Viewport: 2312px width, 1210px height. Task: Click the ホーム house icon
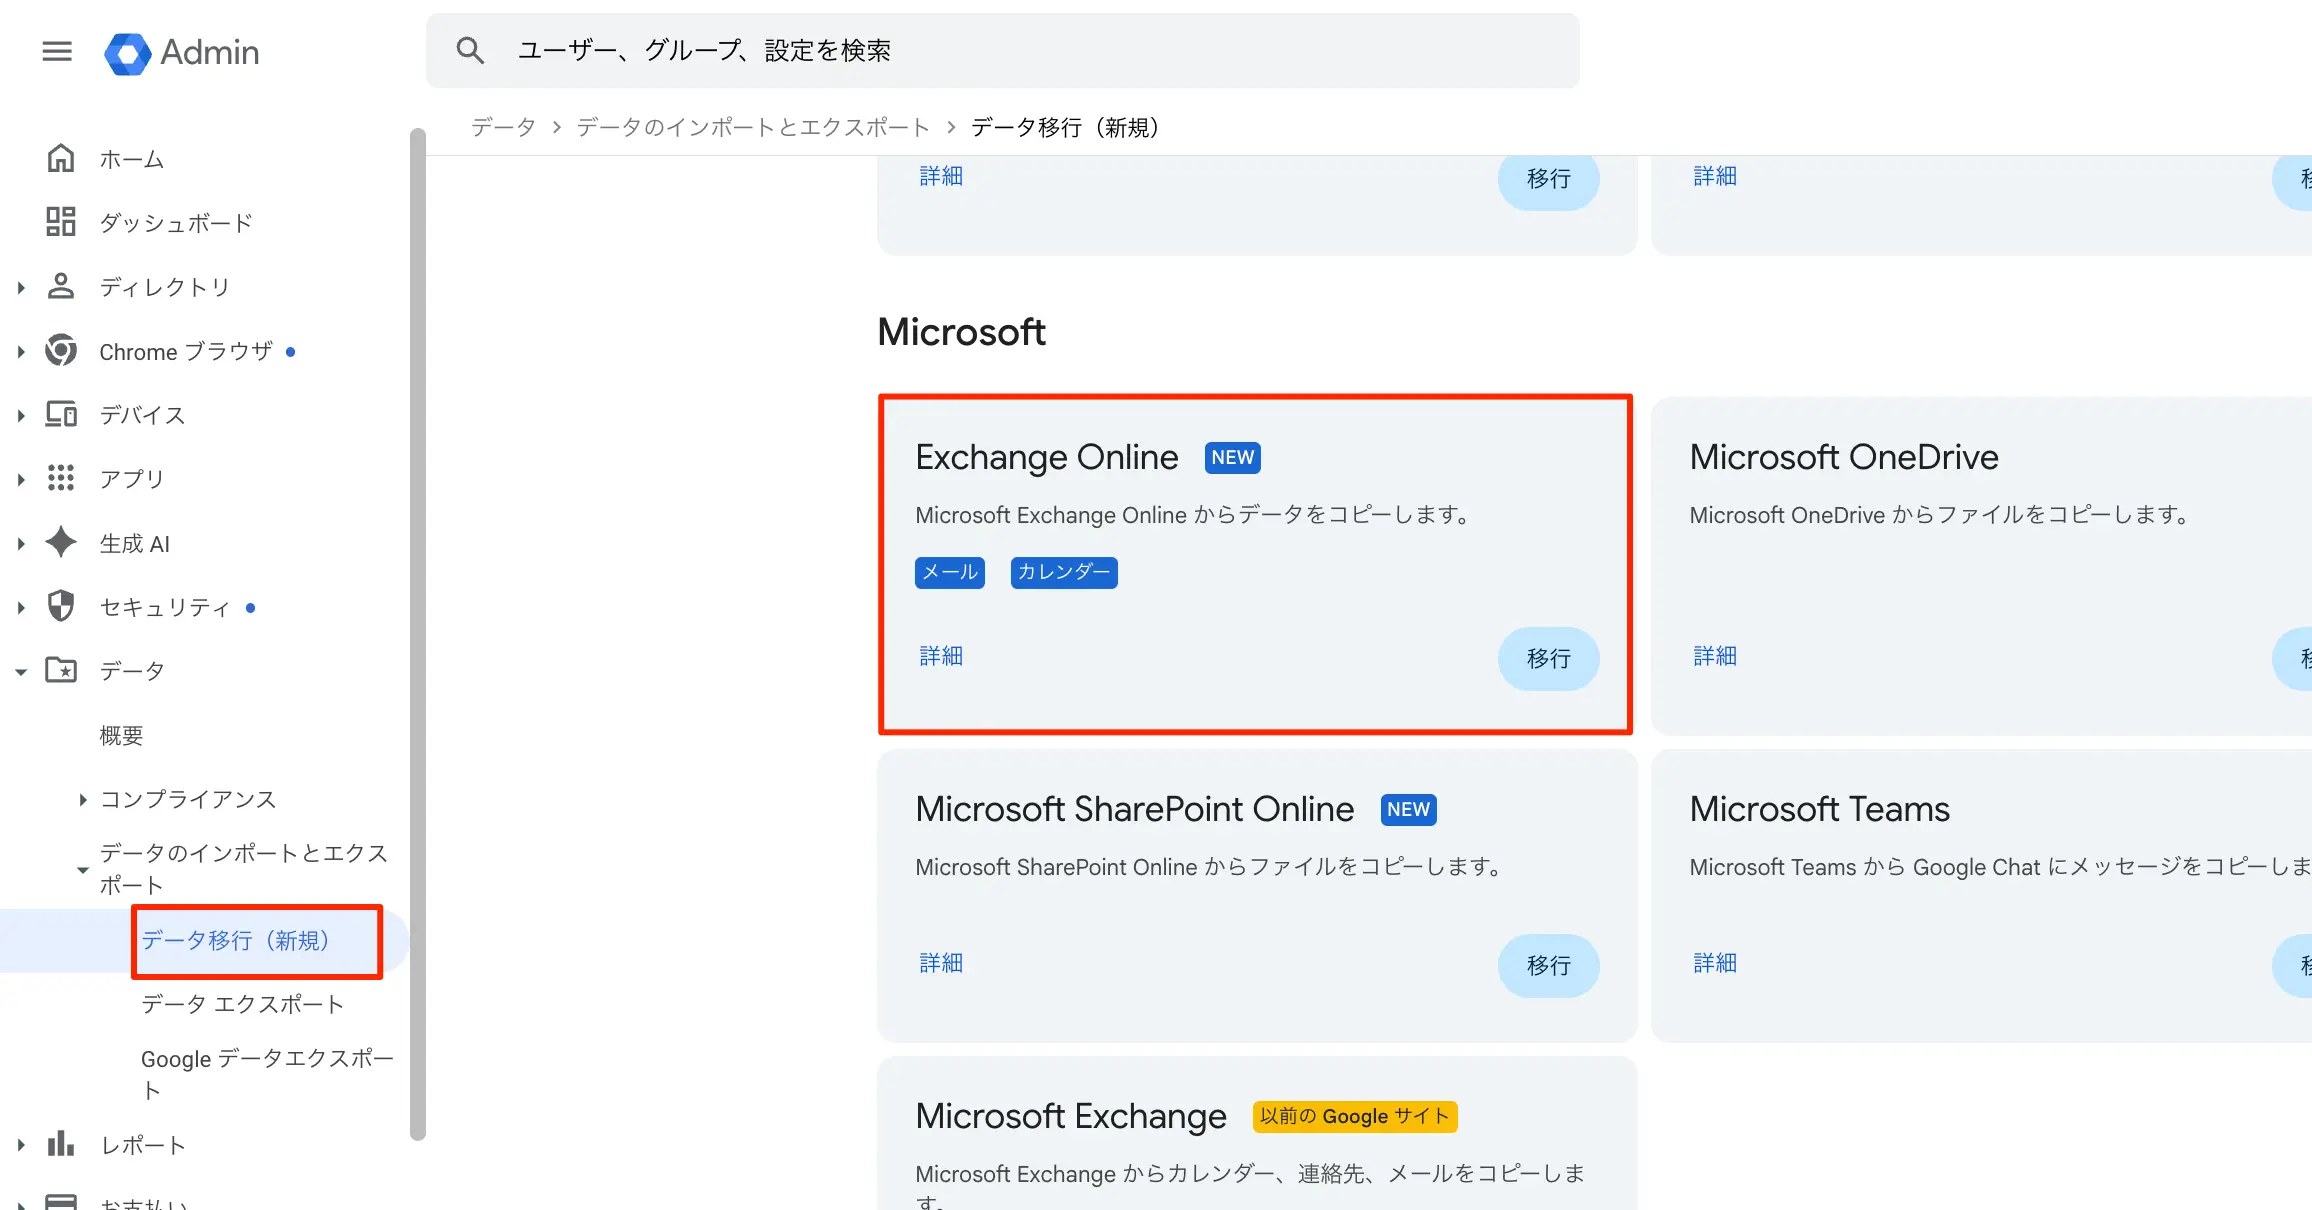61,158
